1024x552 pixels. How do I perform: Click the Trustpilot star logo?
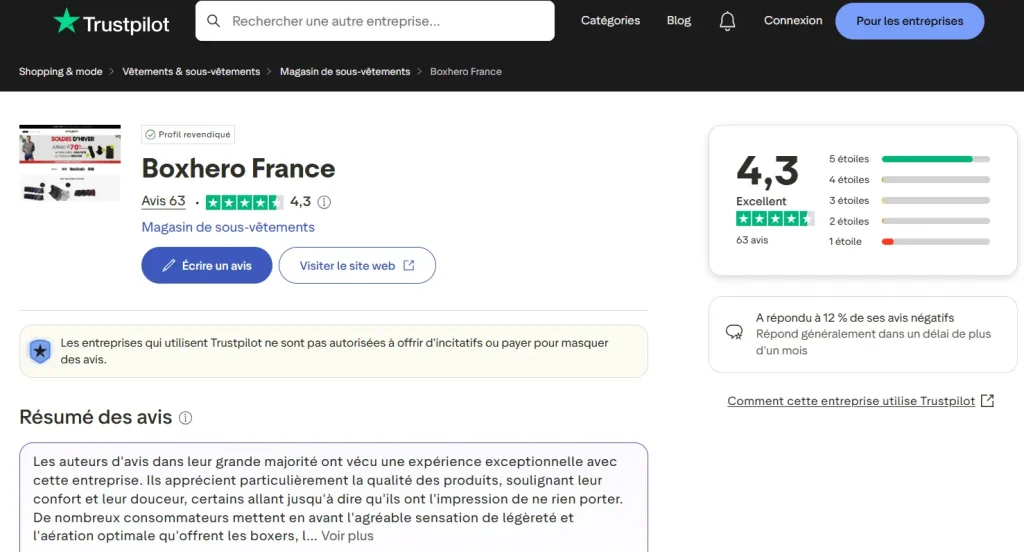coord(65,21)
